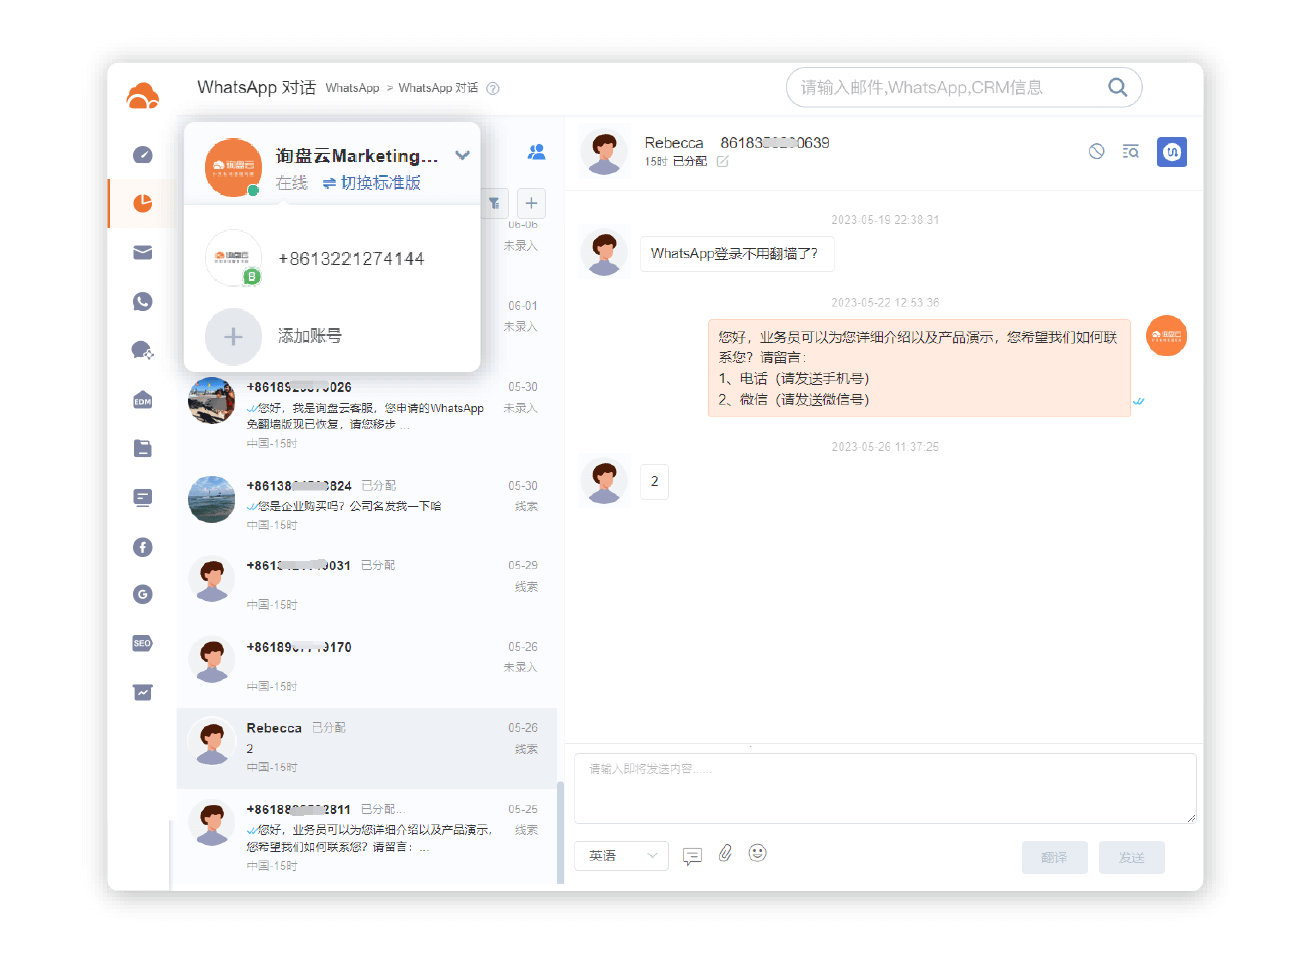Open conversation ending in 0026

[x=366, y=415]
